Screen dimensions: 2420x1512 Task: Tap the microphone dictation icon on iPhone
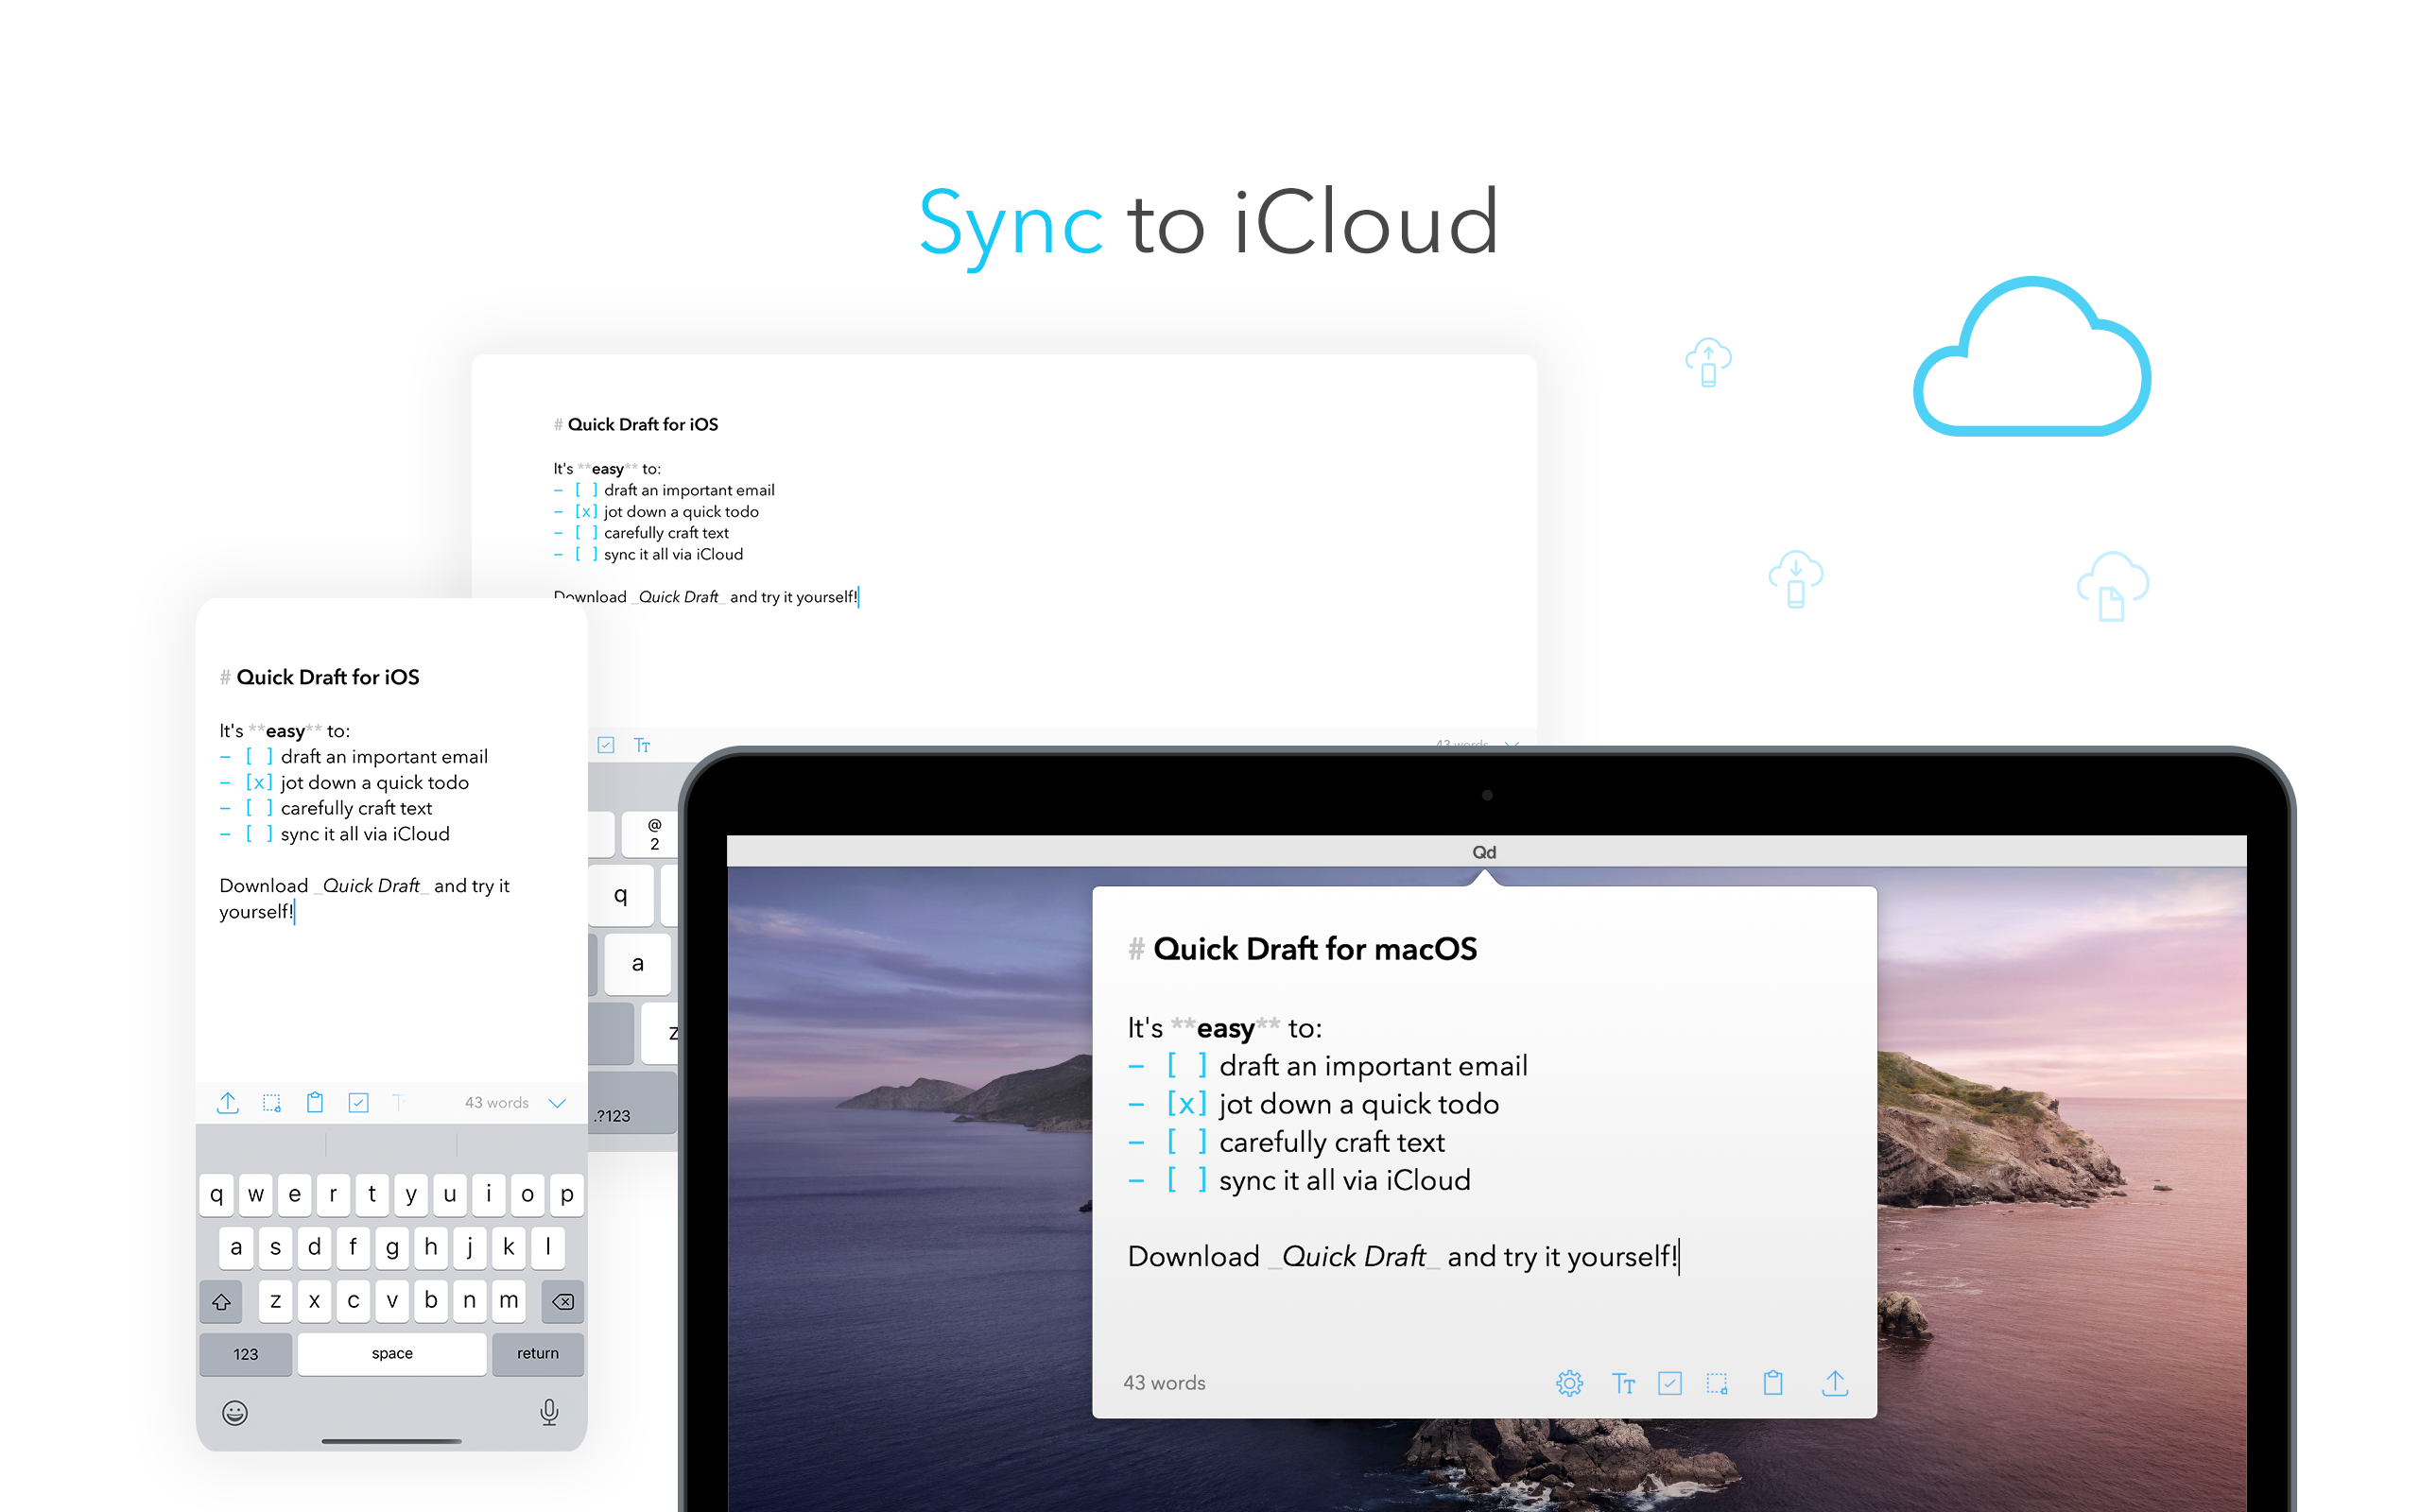[549, 1412]
